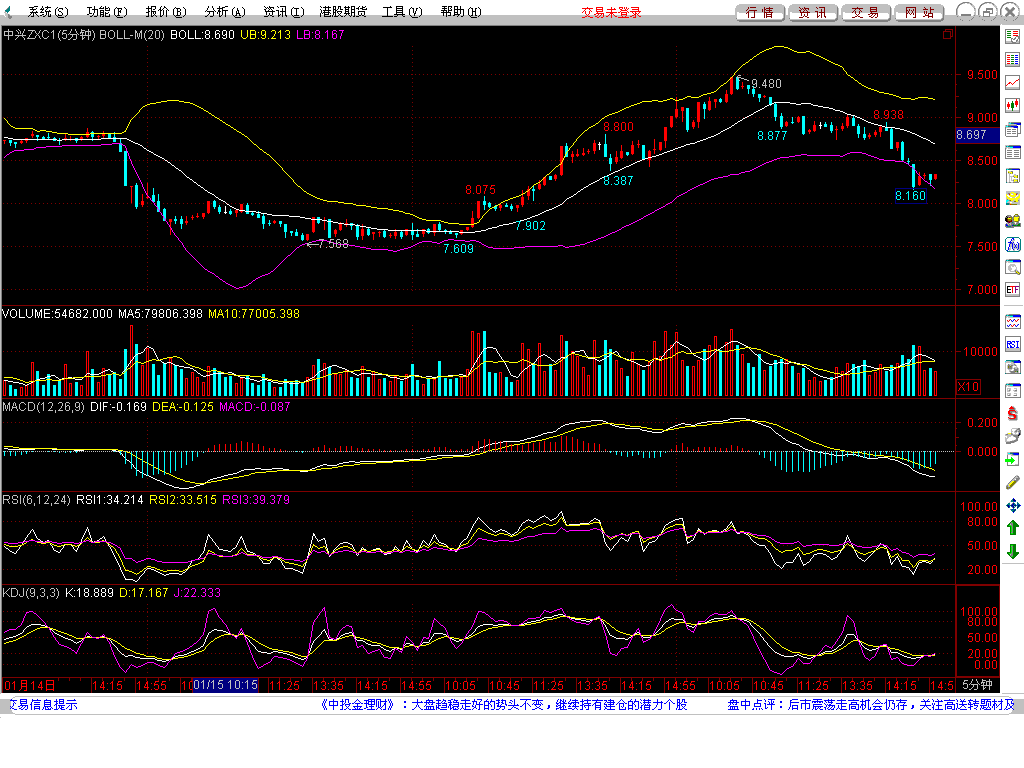Viewport: 1024px width, 768px height.
Task: Click the 网站 button
Action: coord(919,12)
